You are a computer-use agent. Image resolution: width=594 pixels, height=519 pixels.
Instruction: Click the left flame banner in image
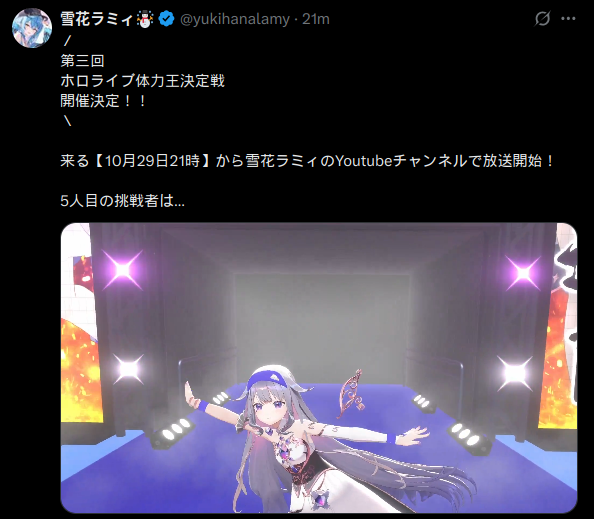pyautogui.click(x=79, y=371)
